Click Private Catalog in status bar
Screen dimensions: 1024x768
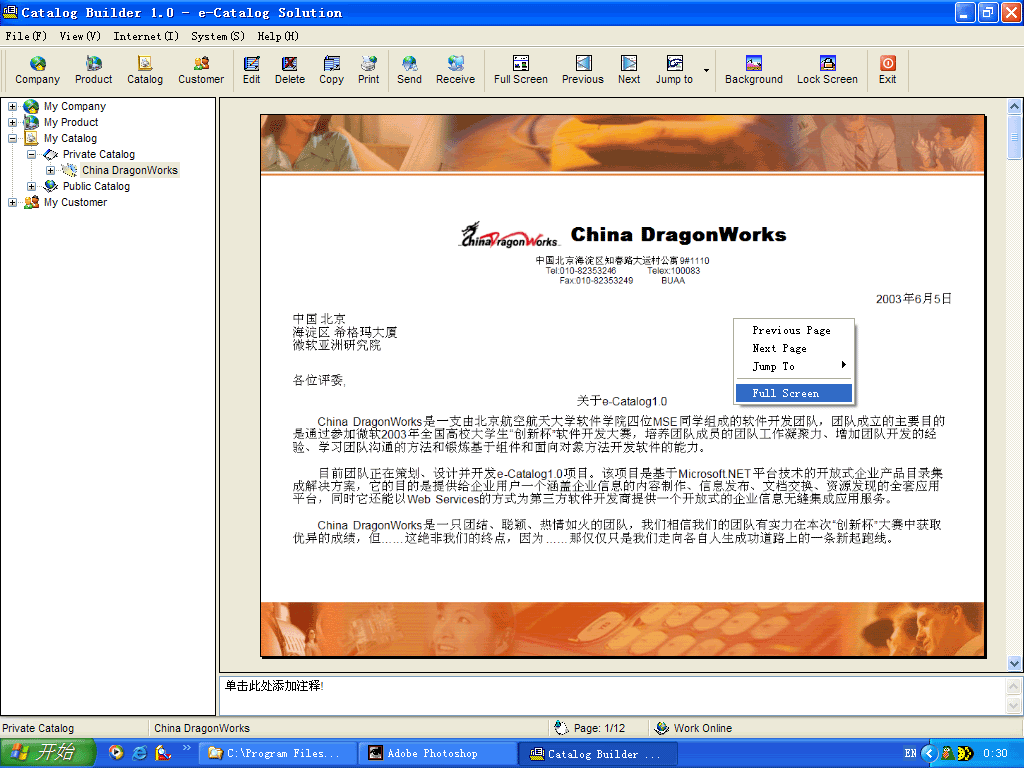[38, 728]
